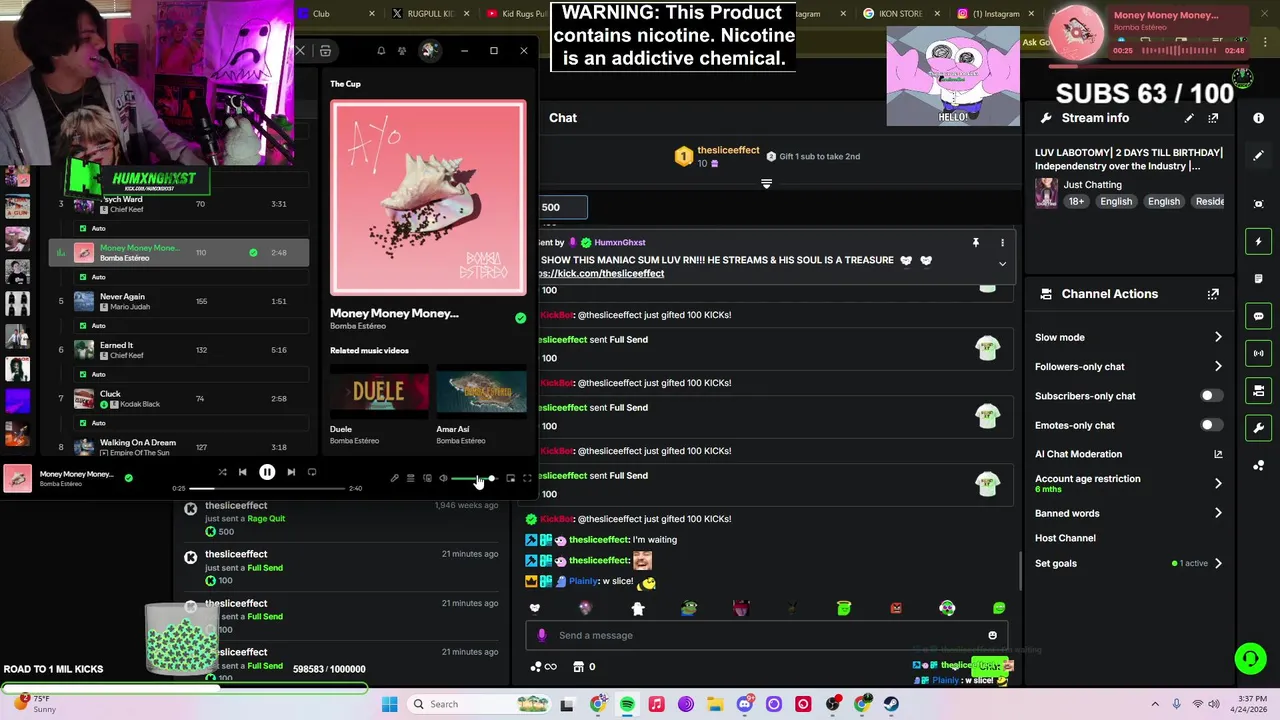Enable Emotes-only chat

1210,425
